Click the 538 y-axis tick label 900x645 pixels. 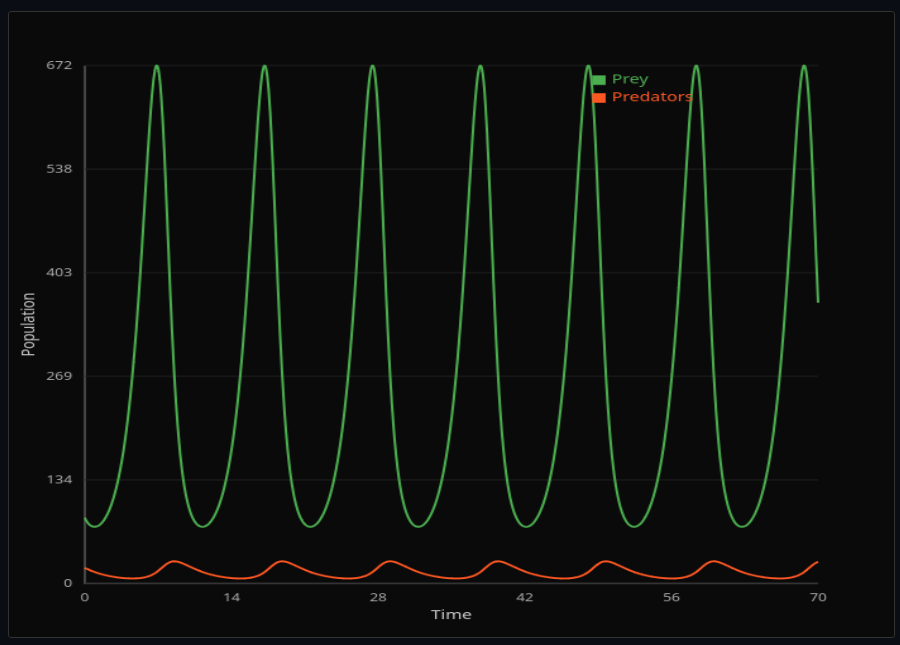coord(59,169)
